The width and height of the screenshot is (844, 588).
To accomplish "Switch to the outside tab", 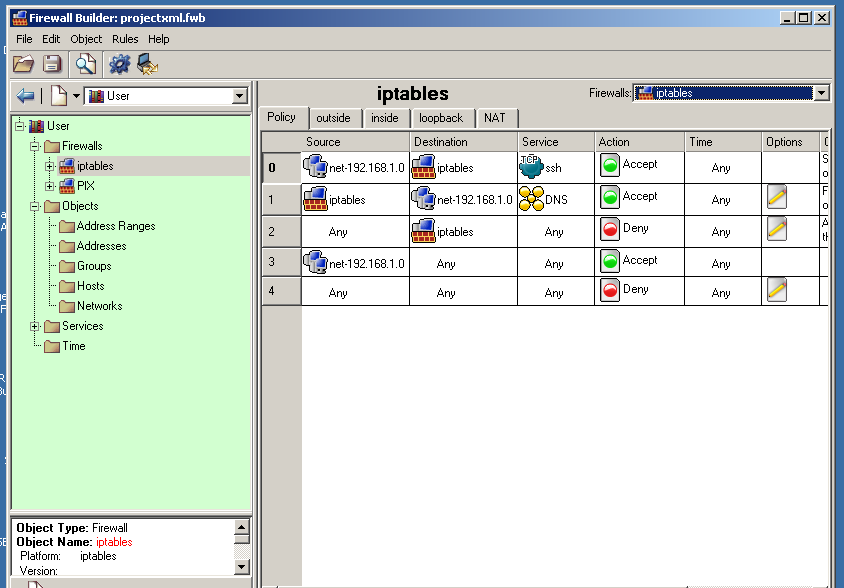I will (333, 118).
